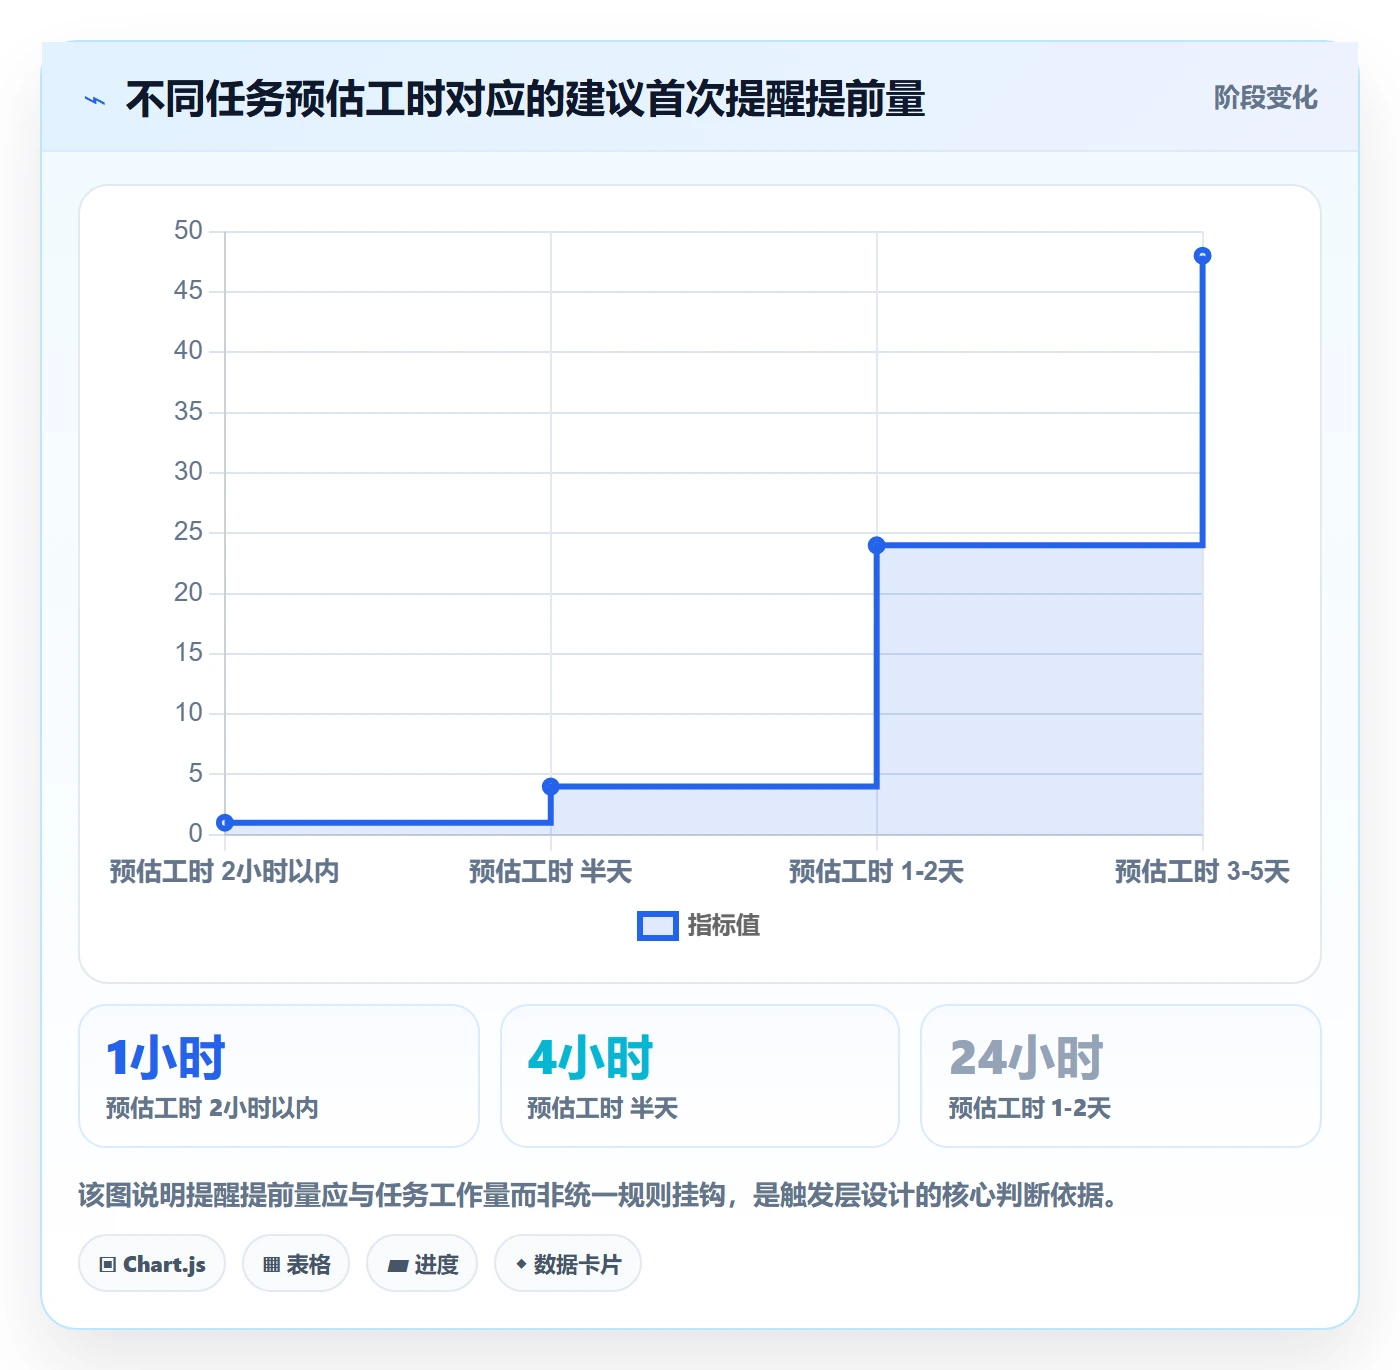Click the 表格 tag
Viewport: 1400px width, 1370px height.
296,1264
